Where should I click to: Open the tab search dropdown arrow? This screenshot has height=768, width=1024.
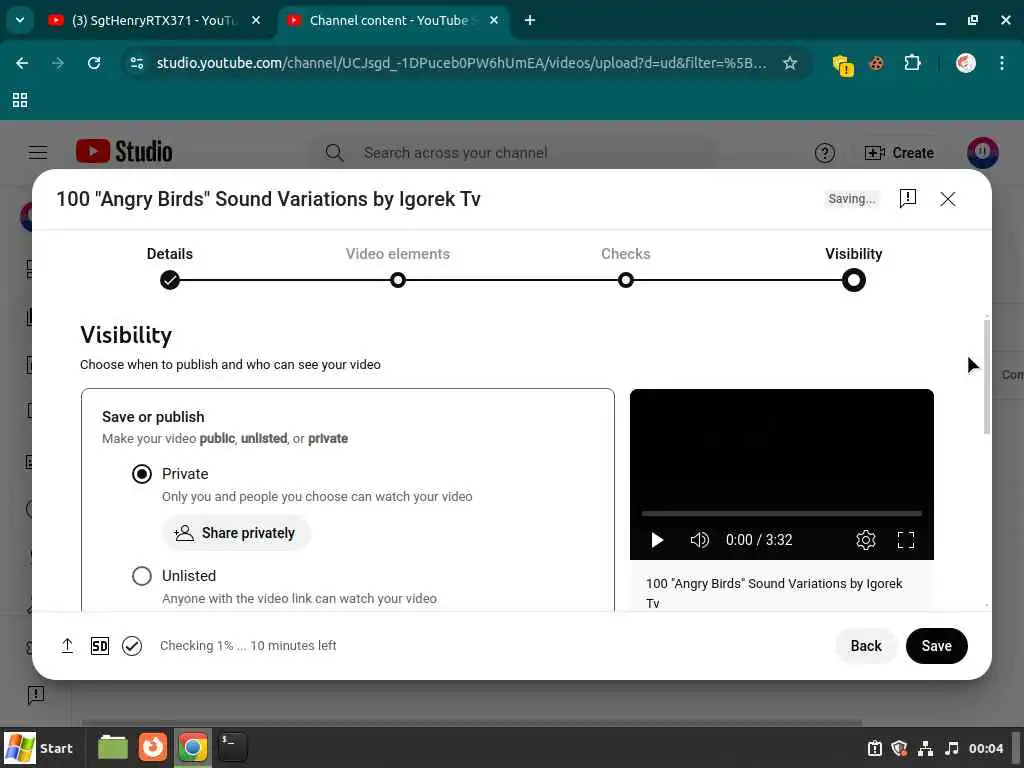tap(20, 20)
